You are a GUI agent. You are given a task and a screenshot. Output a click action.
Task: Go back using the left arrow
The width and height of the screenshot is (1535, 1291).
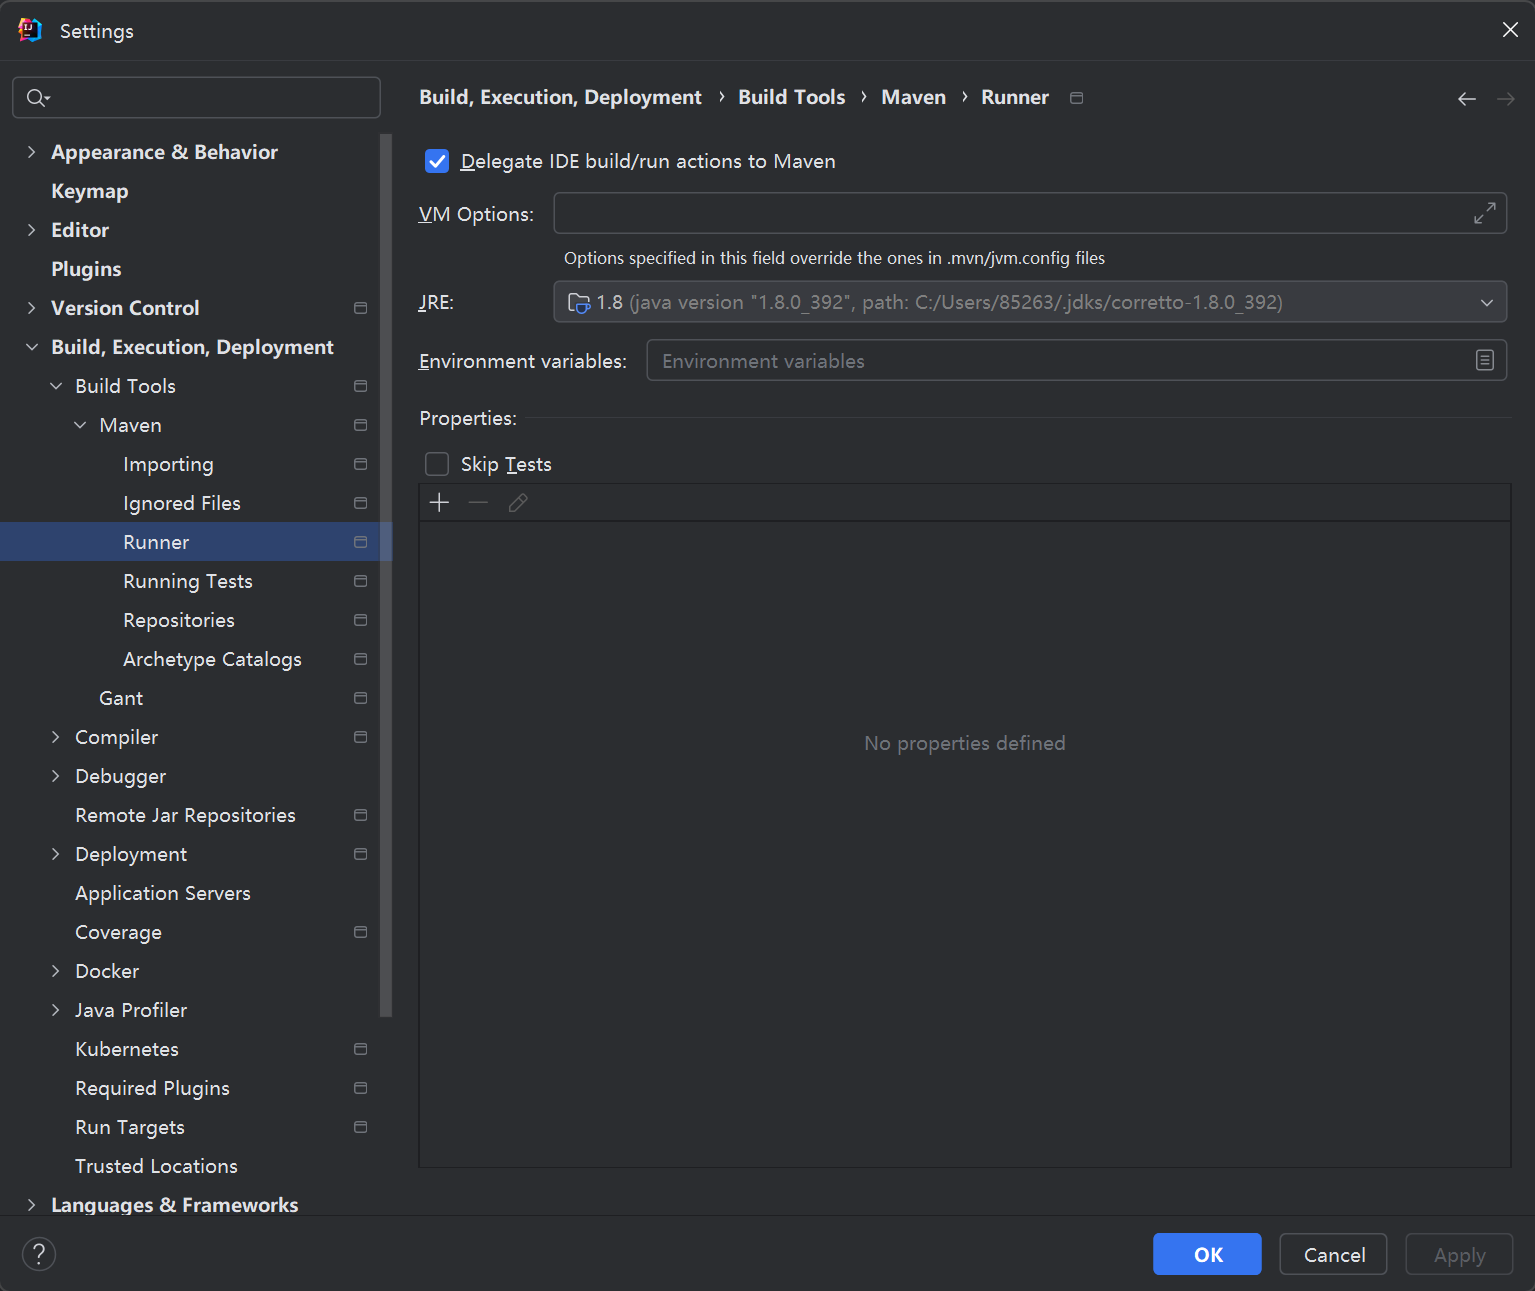[x=1466, y=99]
